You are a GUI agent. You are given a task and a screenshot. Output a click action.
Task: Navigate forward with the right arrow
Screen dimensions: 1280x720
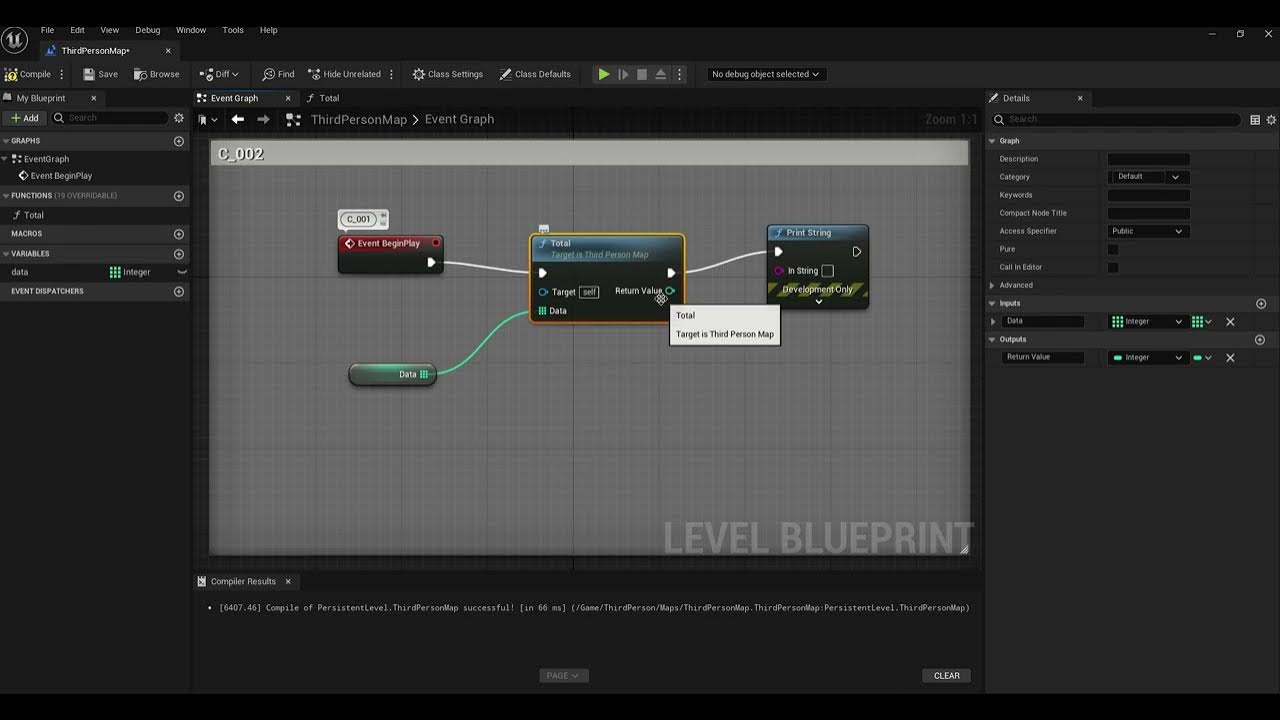(263, 119)
